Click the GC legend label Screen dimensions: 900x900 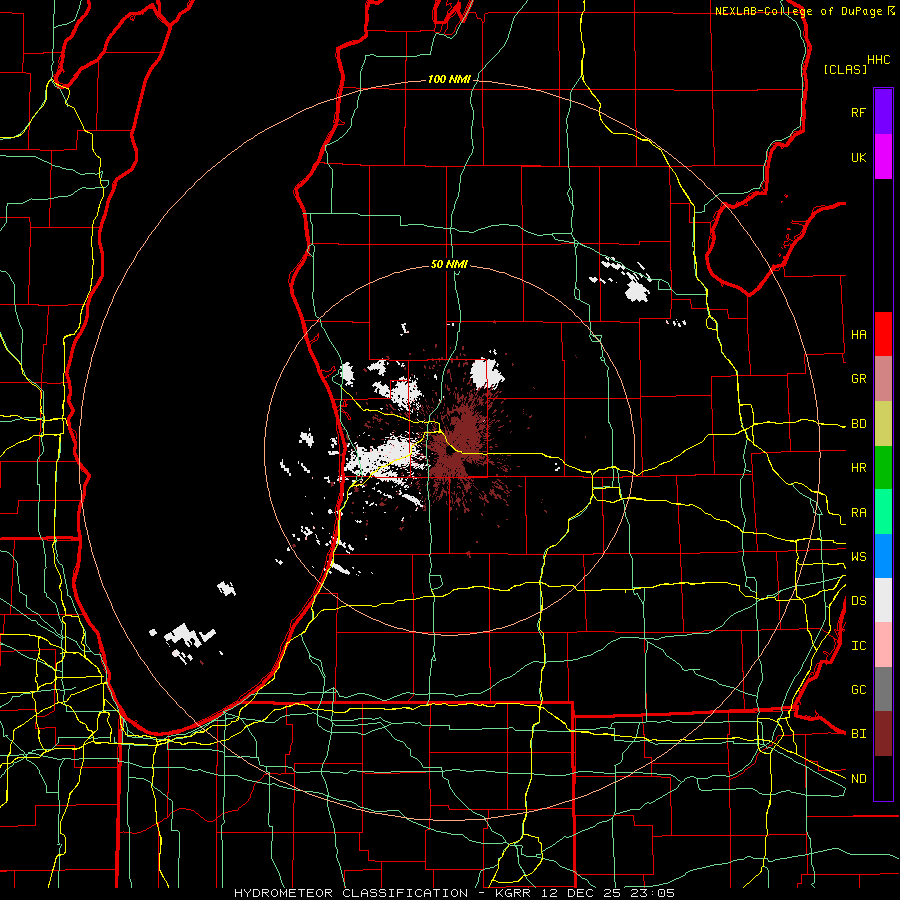point(858,690)
